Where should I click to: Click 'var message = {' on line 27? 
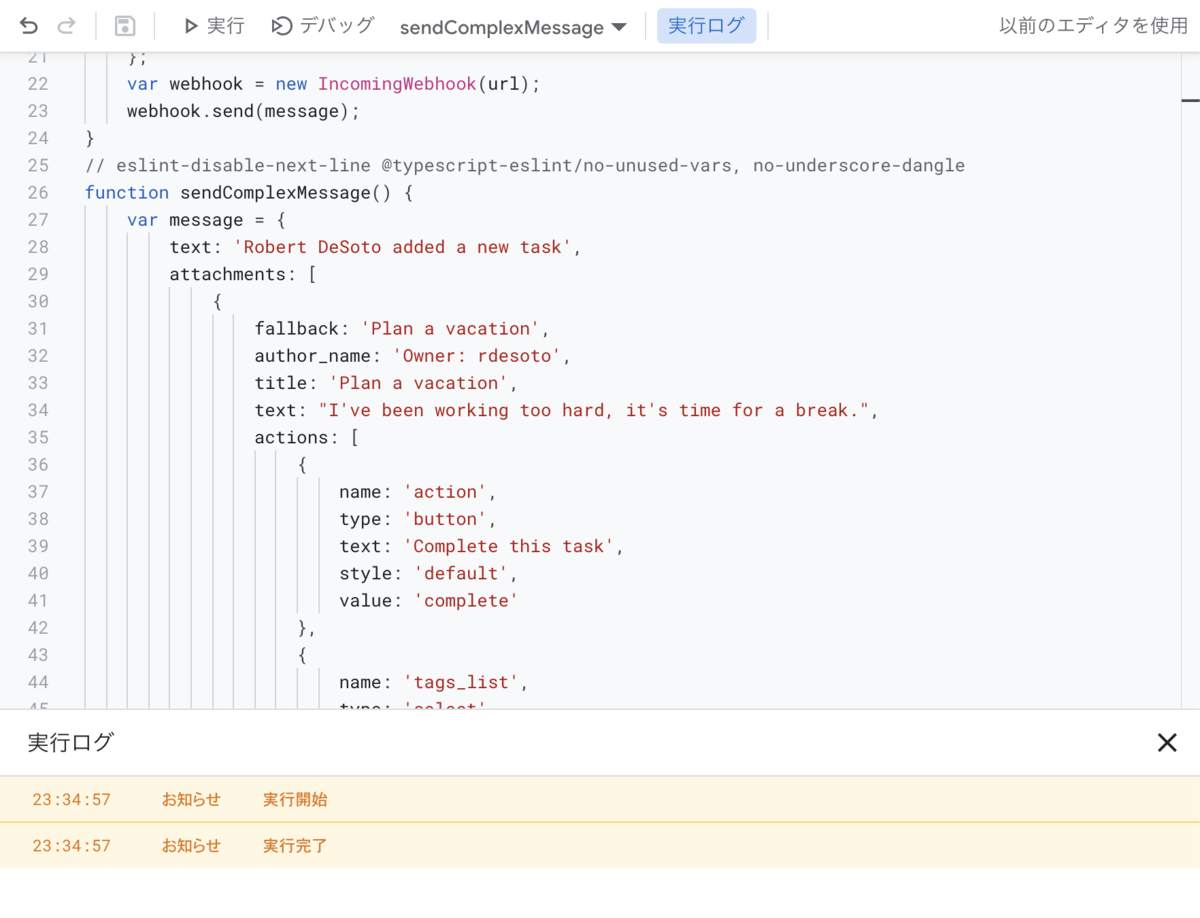point(206,220)
